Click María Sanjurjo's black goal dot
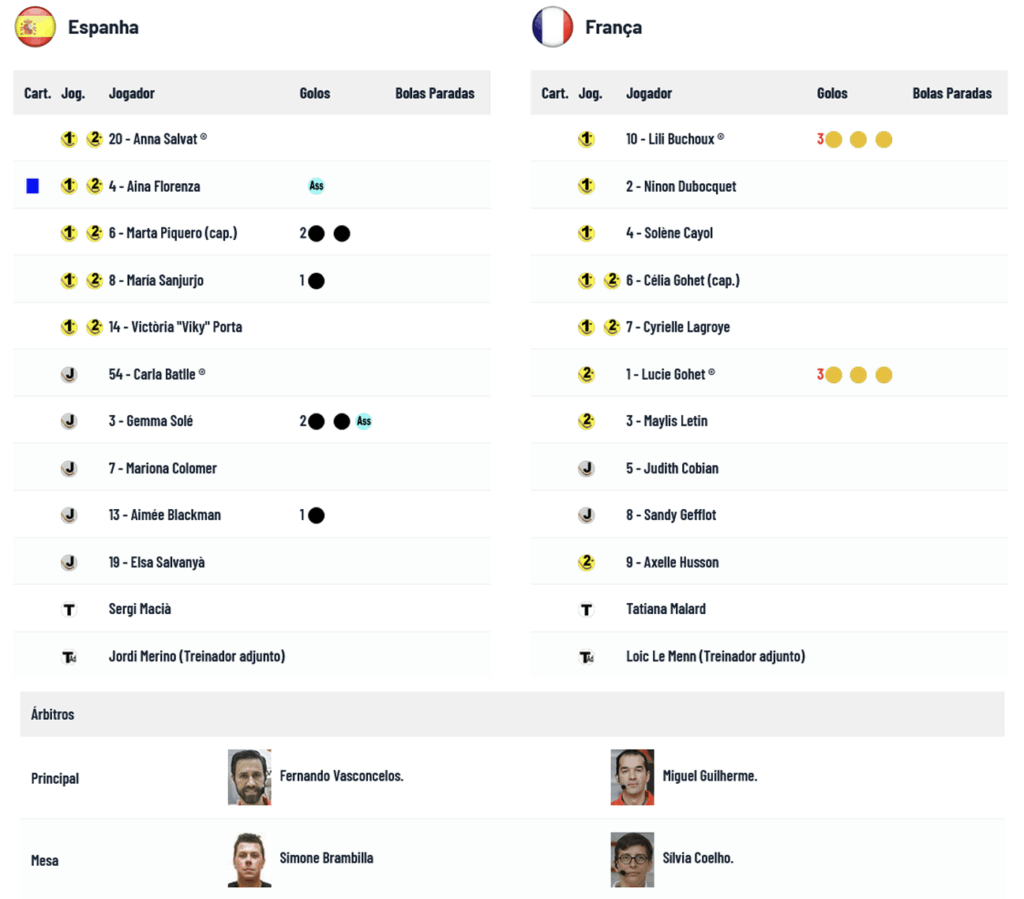1024x899 pixels. tap(316, 281)
